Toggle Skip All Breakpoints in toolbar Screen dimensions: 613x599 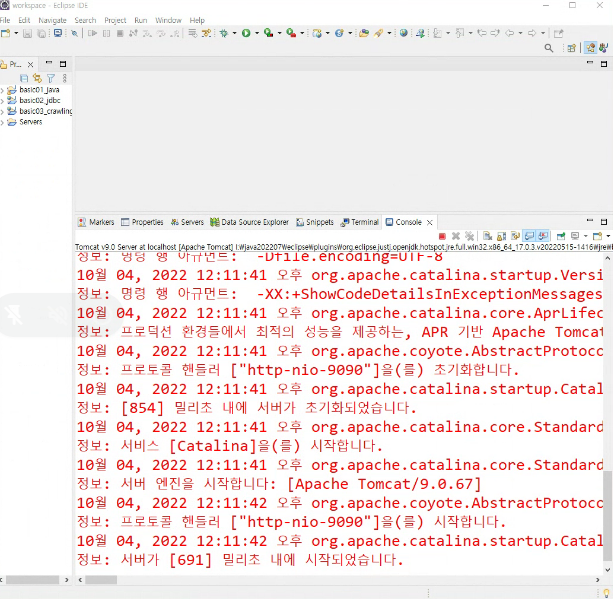74,33
